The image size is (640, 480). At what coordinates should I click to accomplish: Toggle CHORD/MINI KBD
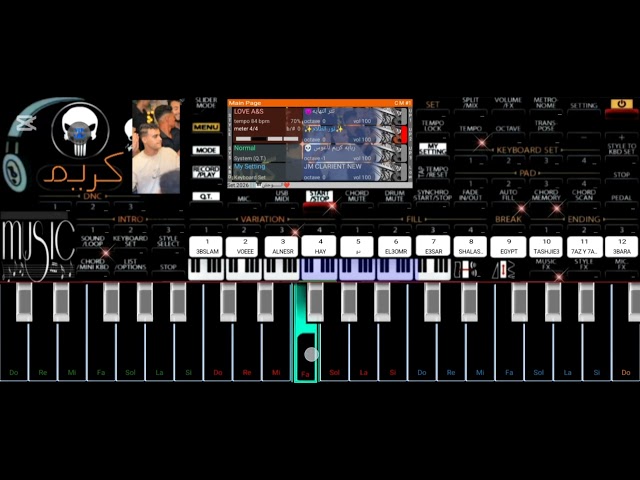[93, 264]
